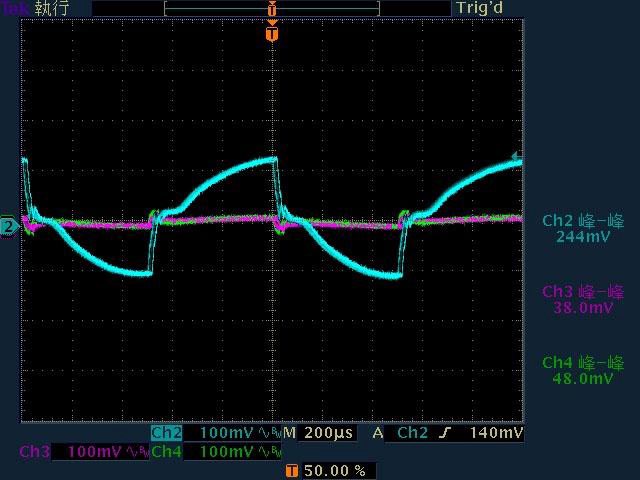Click the record view bar at top
Screen dimensions: 640x480
point(272,8)
